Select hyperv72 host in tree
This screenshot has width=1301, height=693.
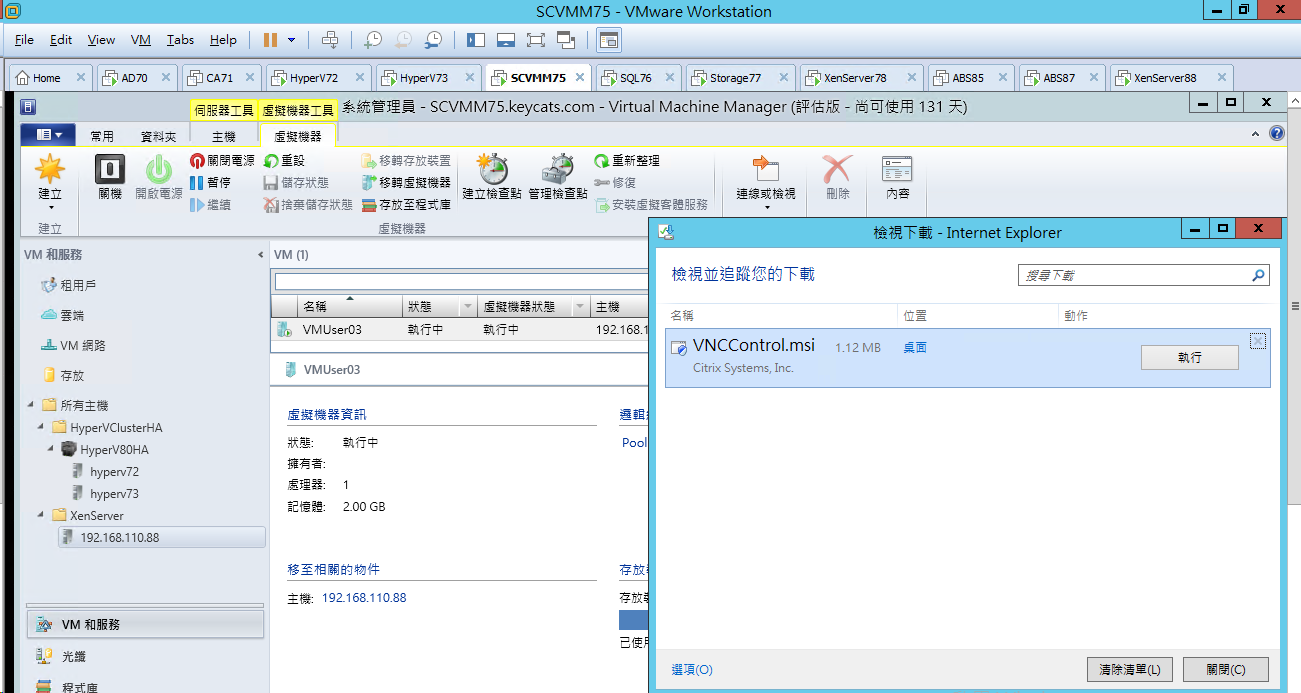114,471
